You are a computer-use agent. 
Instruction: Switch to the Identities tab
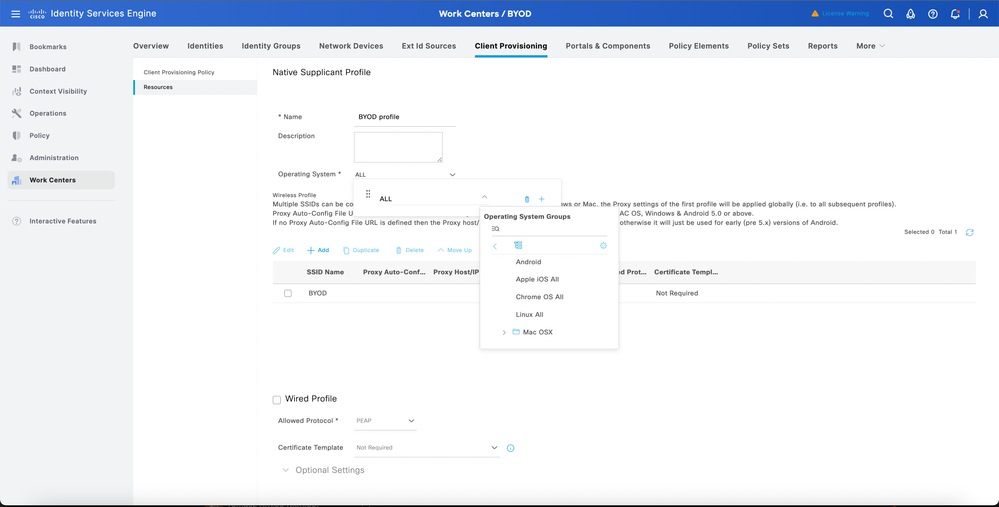(205, 46)
